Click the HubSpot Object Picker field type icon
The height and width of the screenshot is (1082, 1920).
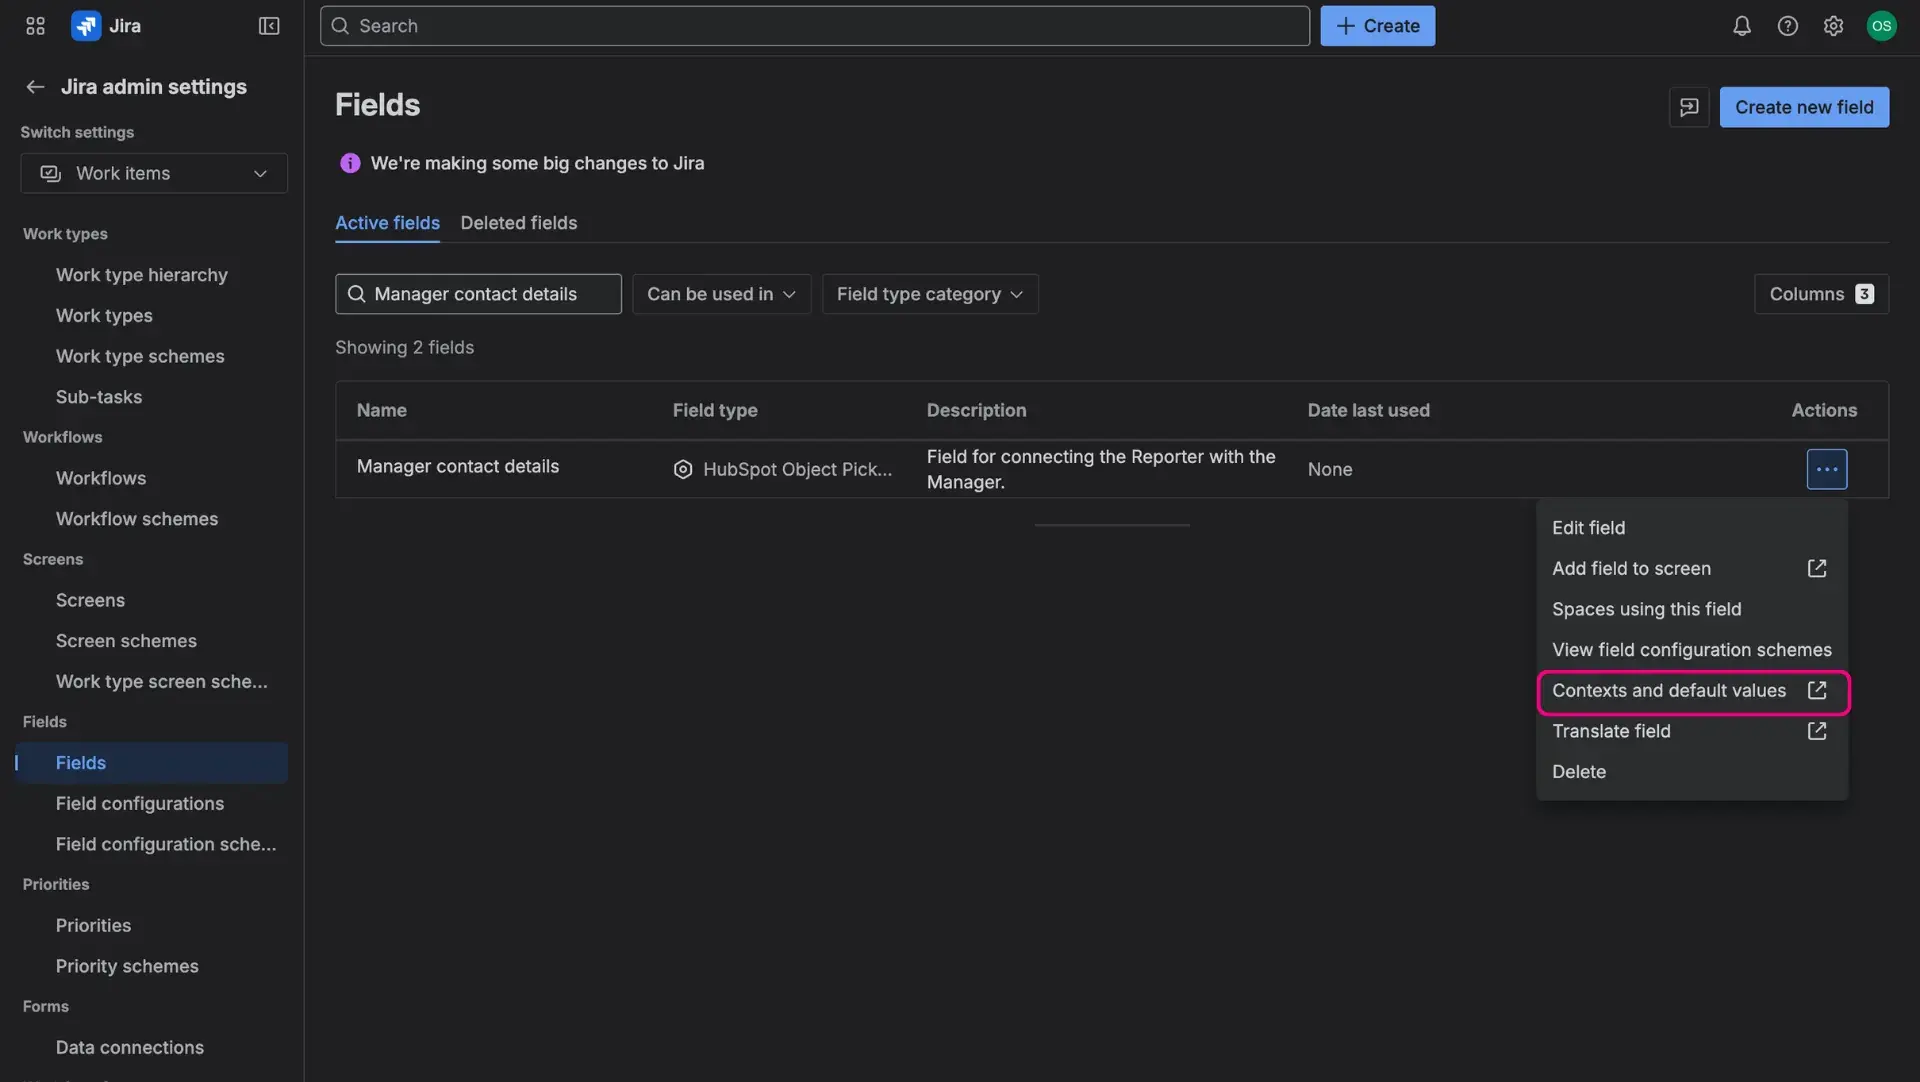click(682, 469)
